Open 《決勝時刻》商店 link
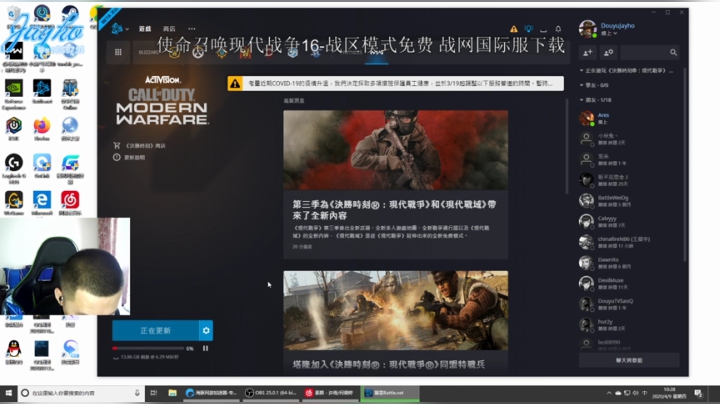Viewport: 720px width, 404px height. [140, 146]
